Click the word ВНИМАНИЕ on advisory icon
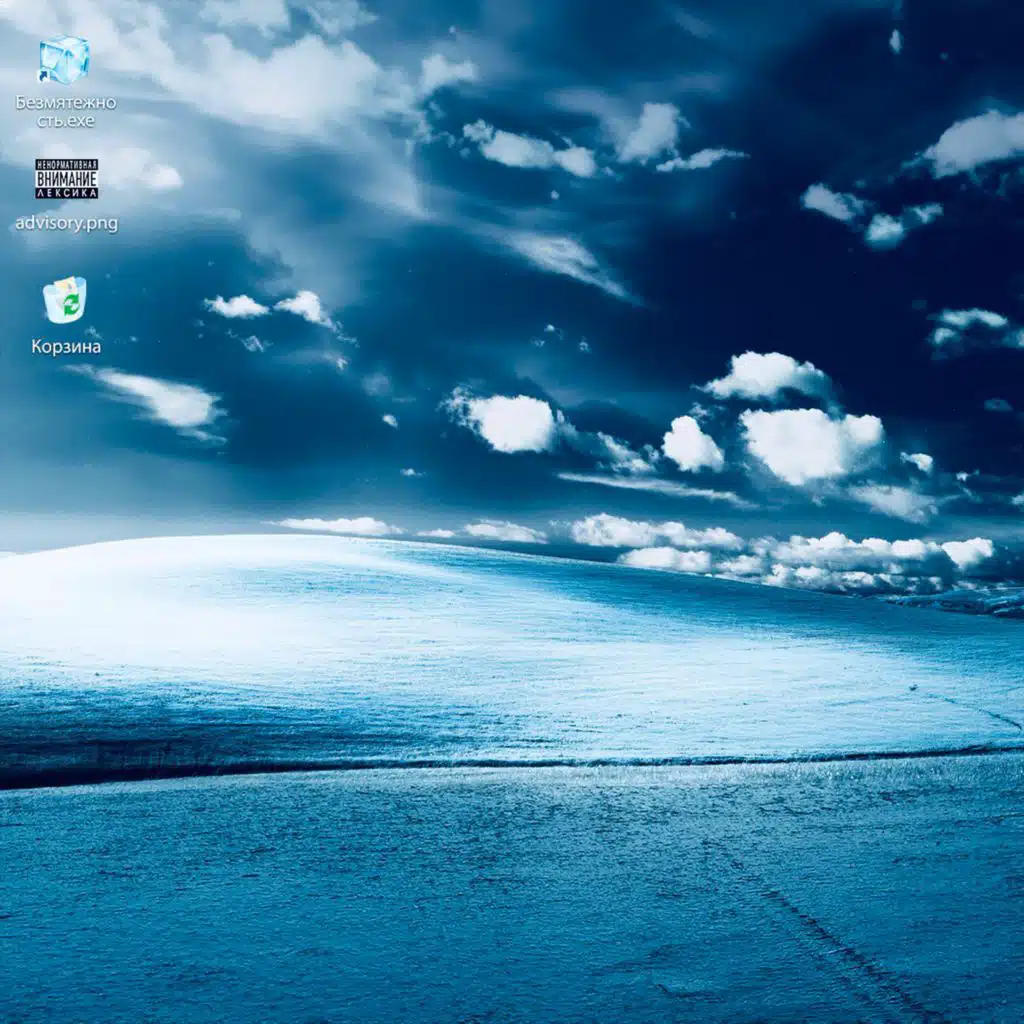Image resolution: width=1024 pixels, height=1024 pixels. point(66,179)
